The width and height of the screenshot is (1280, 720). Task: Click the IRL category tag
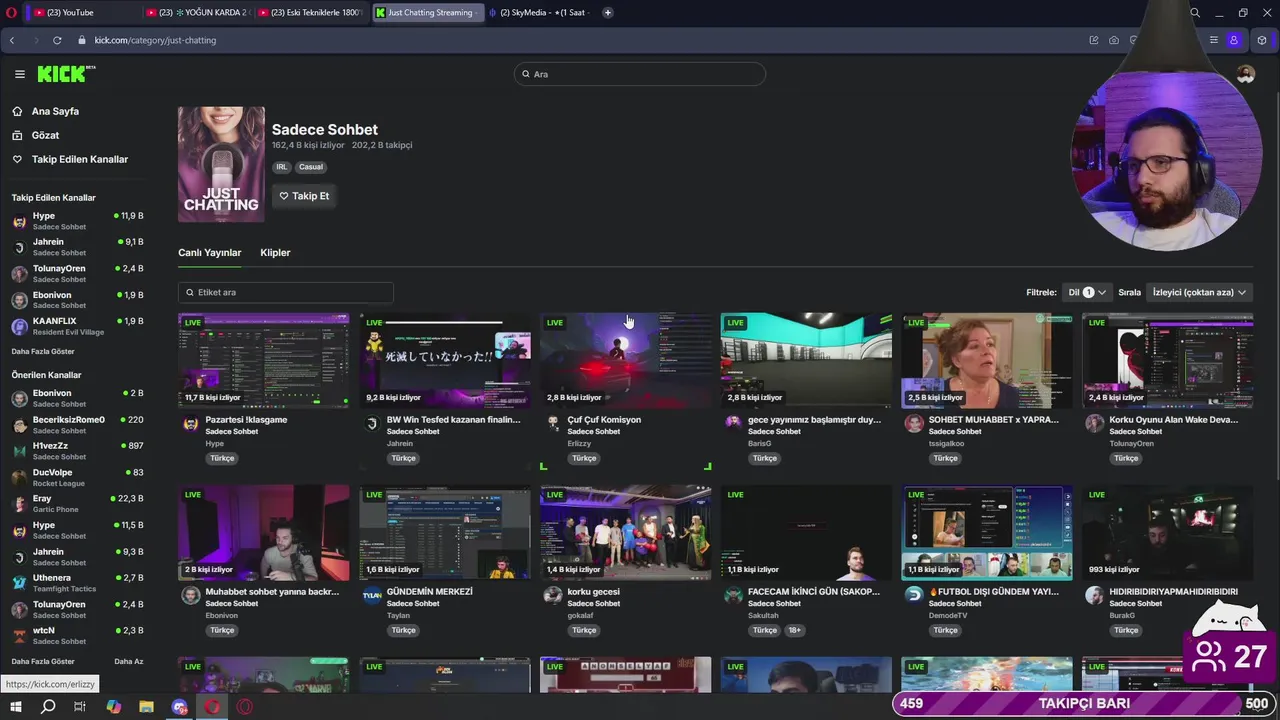pyautogui.click(x=281, y=167)
